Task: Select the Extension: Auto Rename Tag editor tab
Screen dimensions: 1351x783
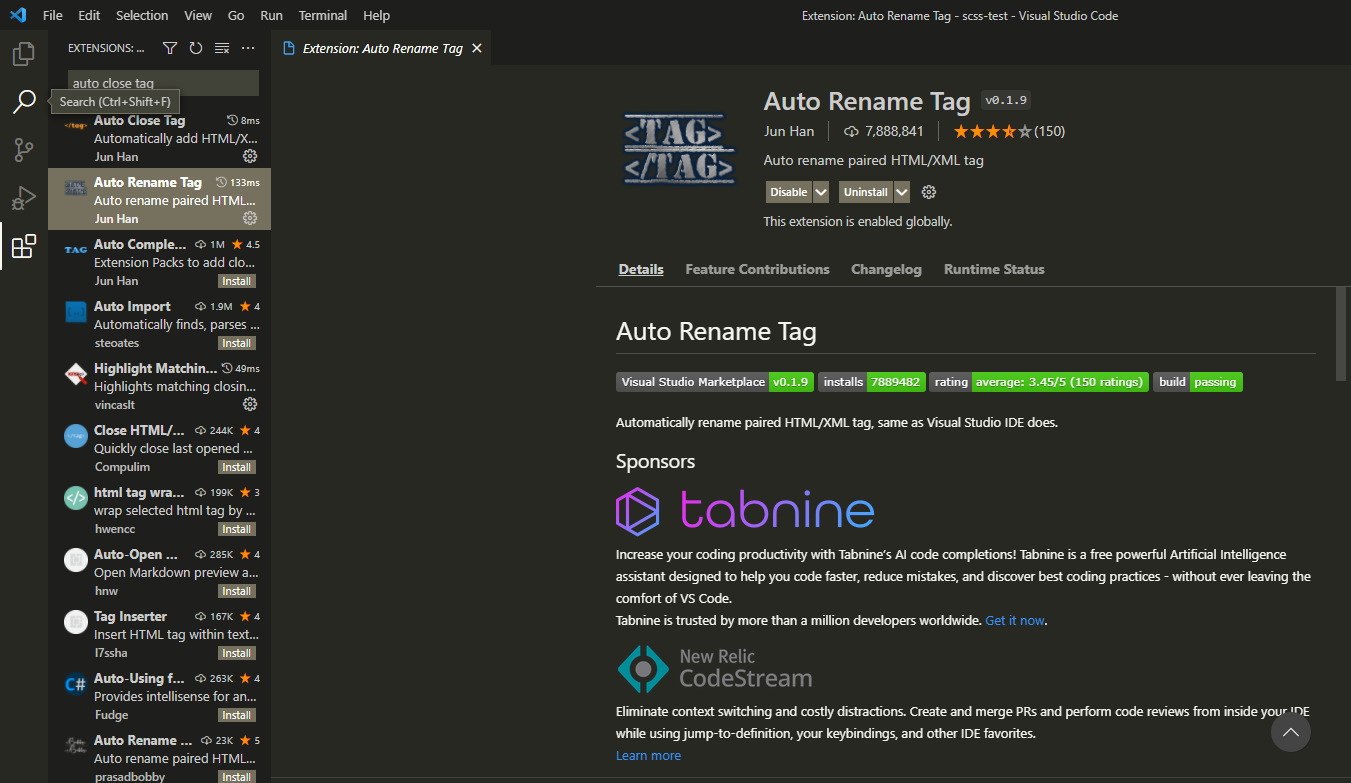Action: click(382, 48)
